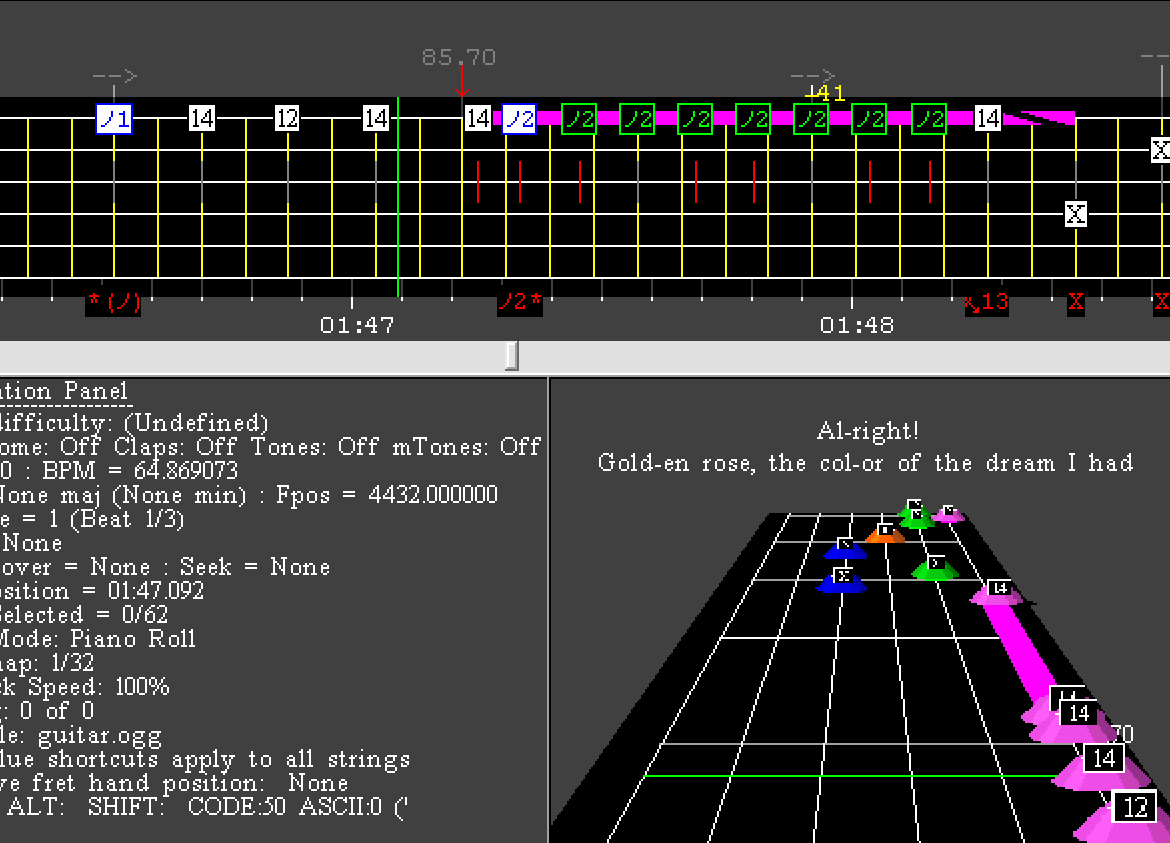The height and width of the screenshot is (843, 1170).
Task: Select the green /2 note beneath the yellow 41
Action: click(811, 119)
